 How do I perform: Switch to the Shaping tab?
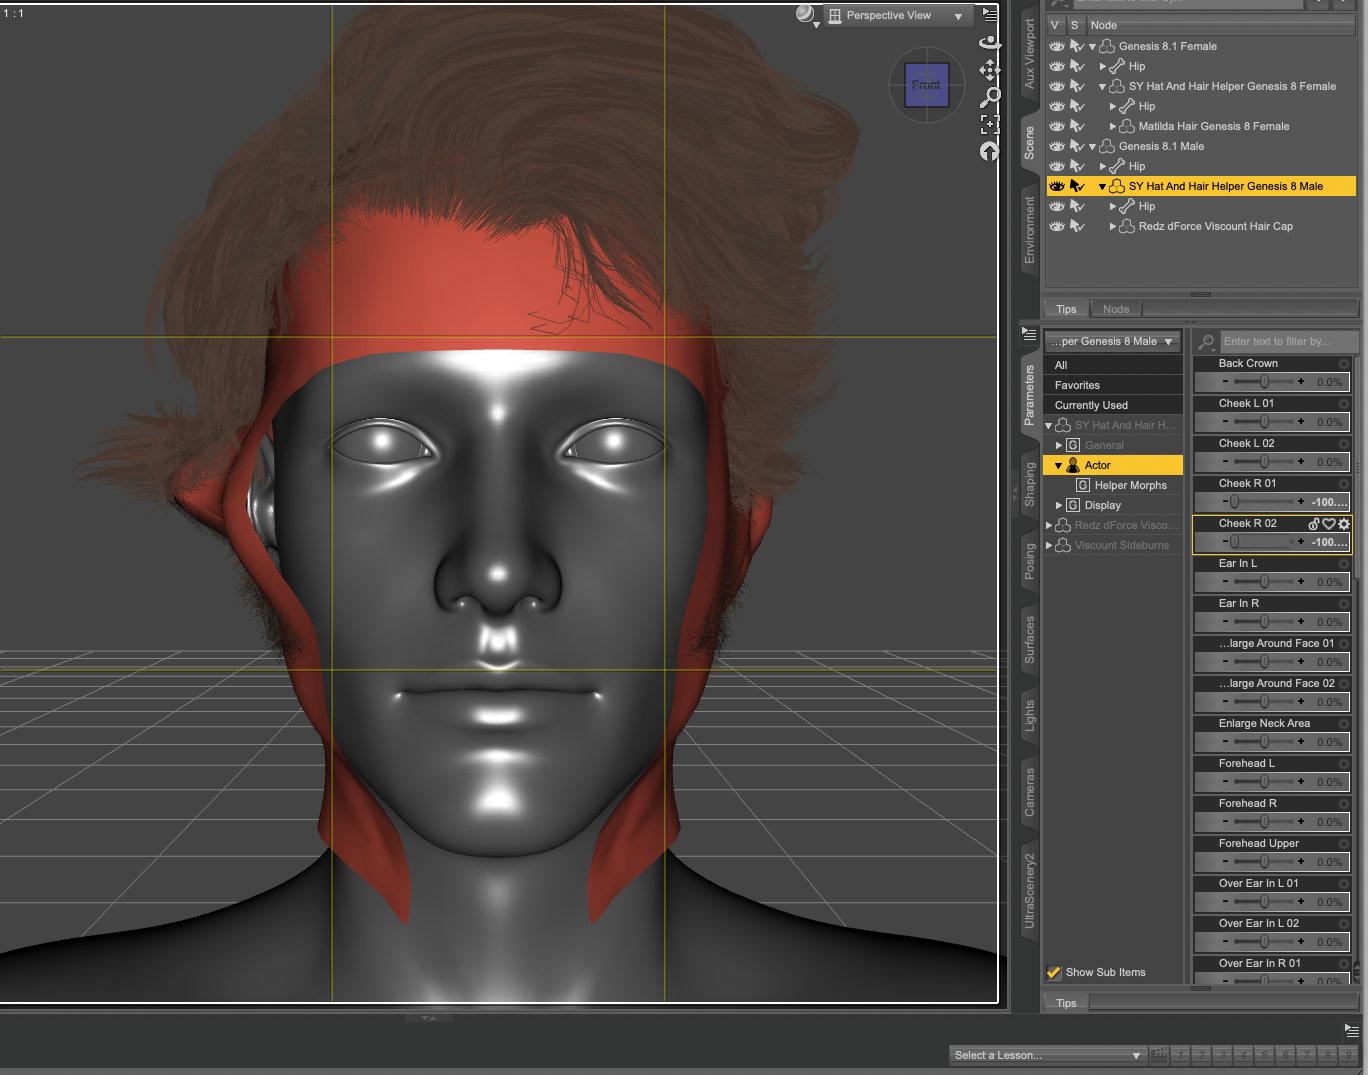1029,484
